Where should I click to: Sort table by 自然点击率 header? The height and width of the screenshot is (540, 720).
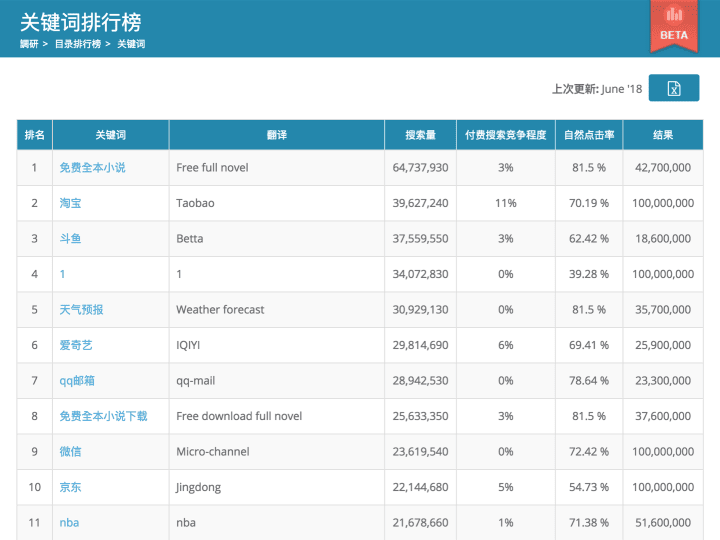(589, 135)
